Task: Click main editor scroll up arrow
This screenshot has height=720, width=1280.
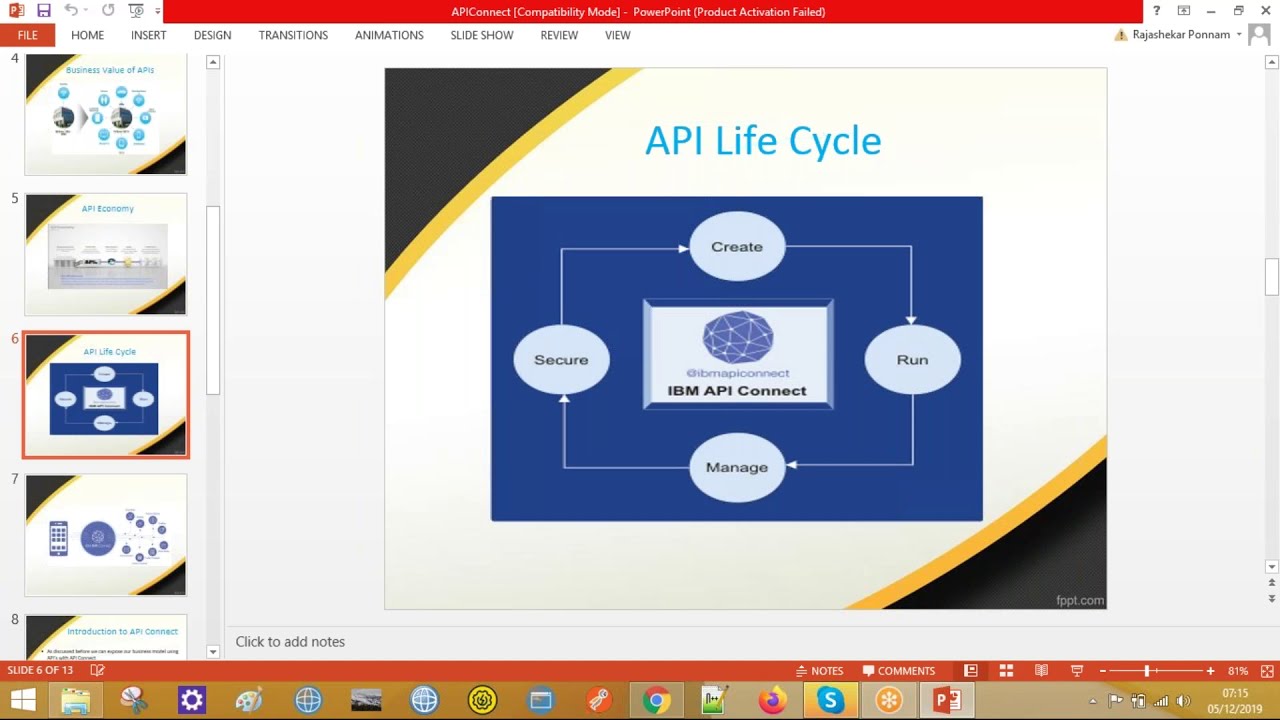Action: 1272,62
